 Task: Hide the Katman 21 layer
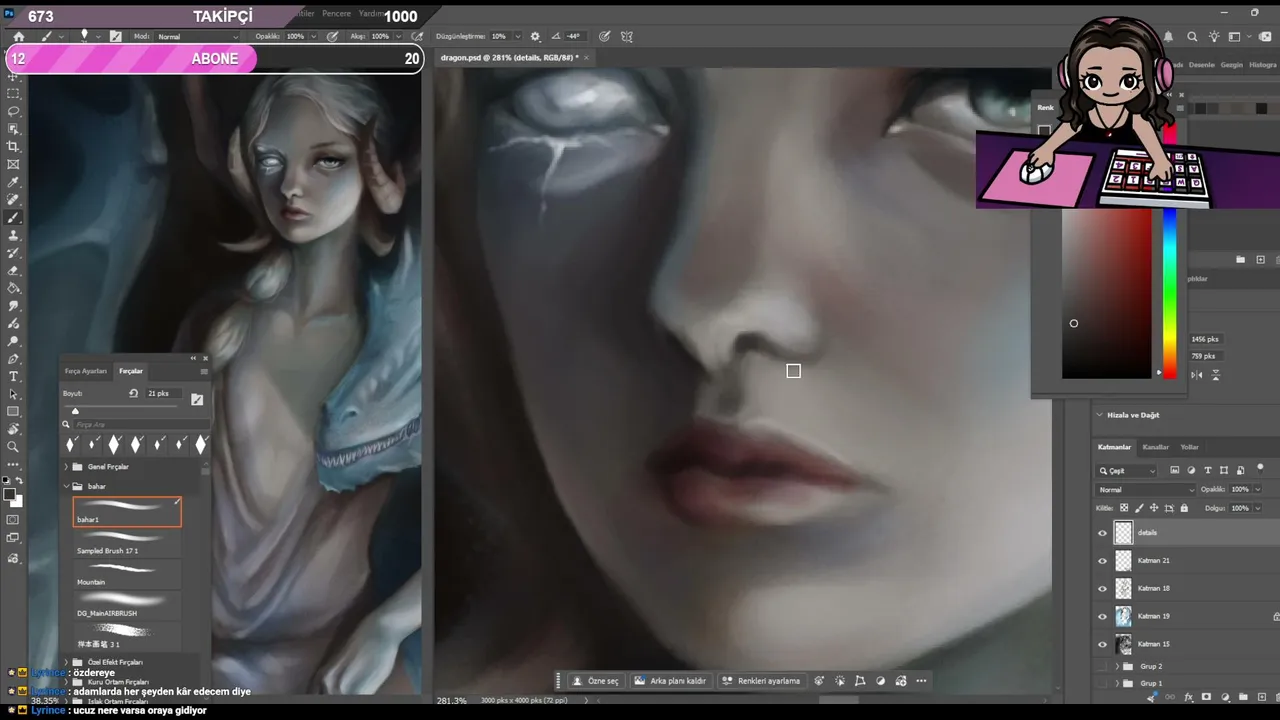pos(1103,561)
